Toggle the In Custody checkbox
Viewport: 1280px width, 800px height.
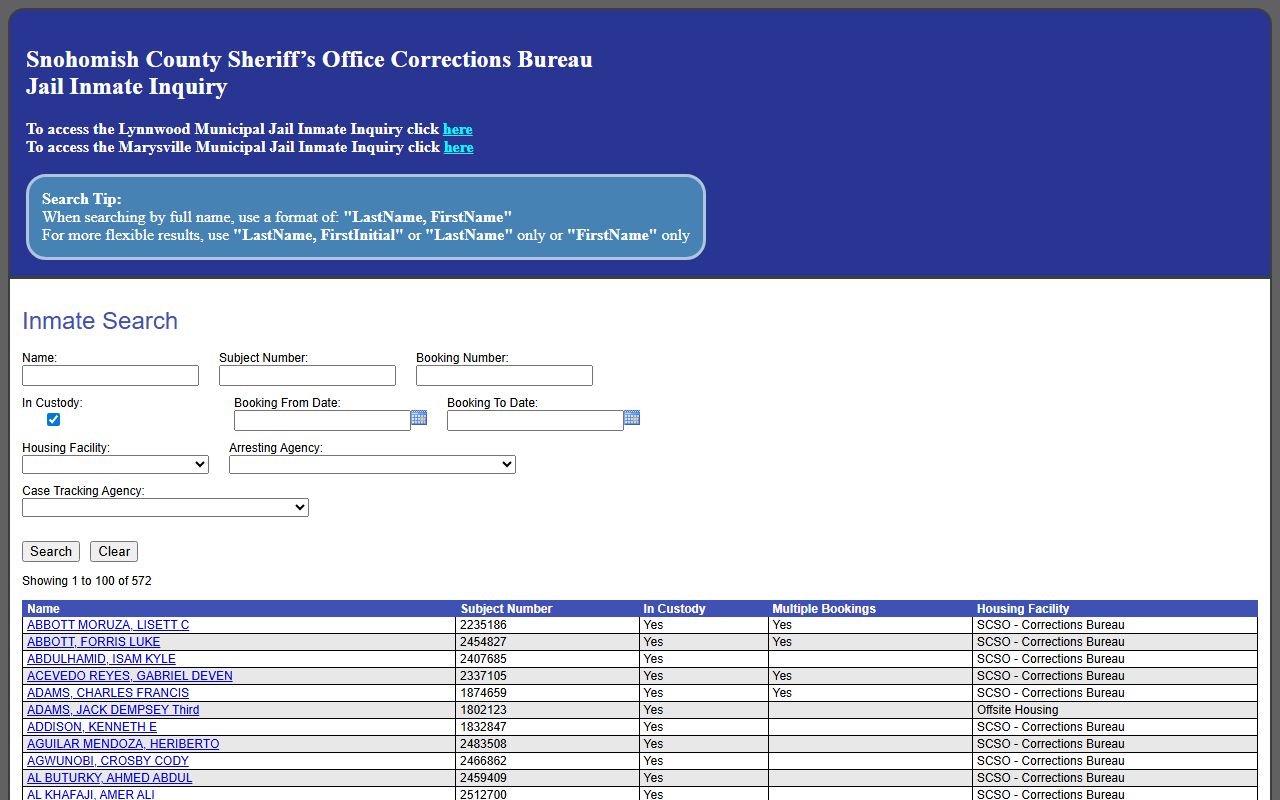click(54, 420)
